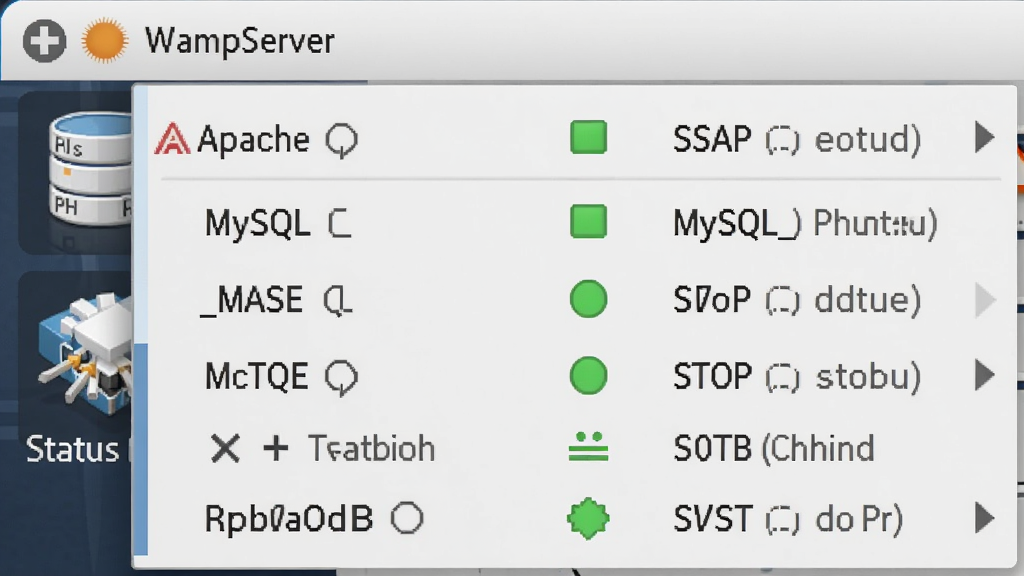The width and height of the screenshot is (1024, 576).
Task: Click the green square in MySQL row
Action: tap(588, 221)
